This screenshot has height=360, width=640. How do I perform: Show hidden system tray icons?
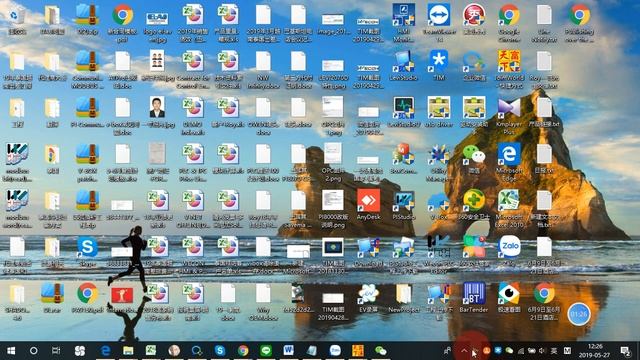(464, 351)
